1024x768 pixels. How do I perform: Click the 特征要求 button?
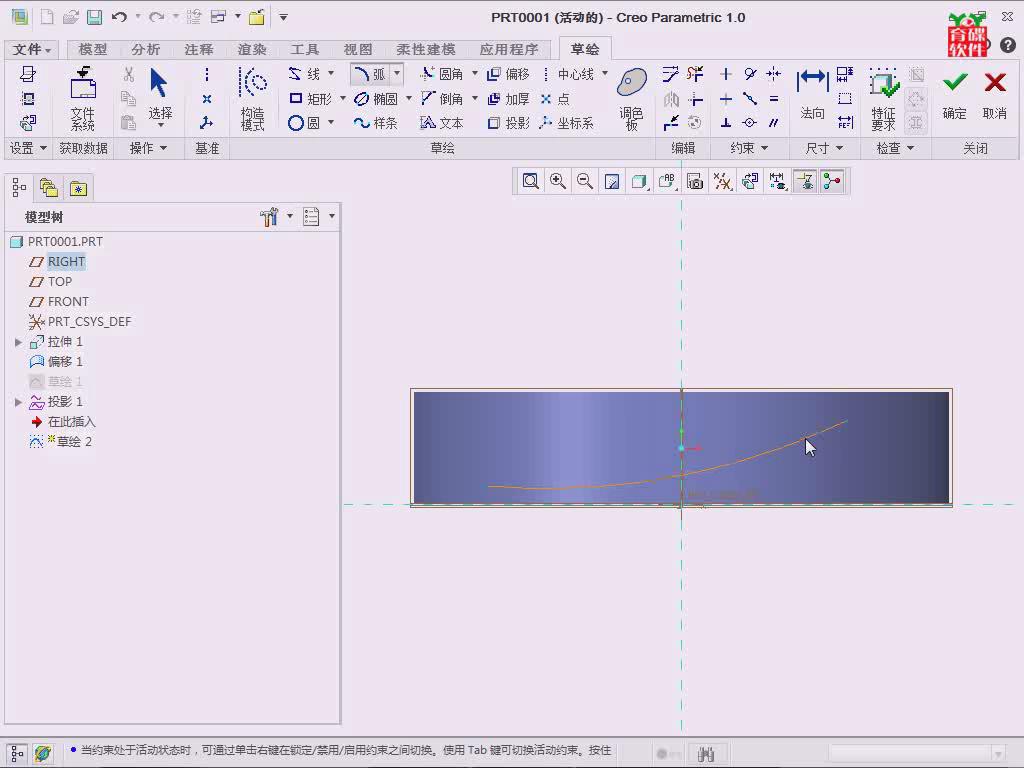[884, 99]
